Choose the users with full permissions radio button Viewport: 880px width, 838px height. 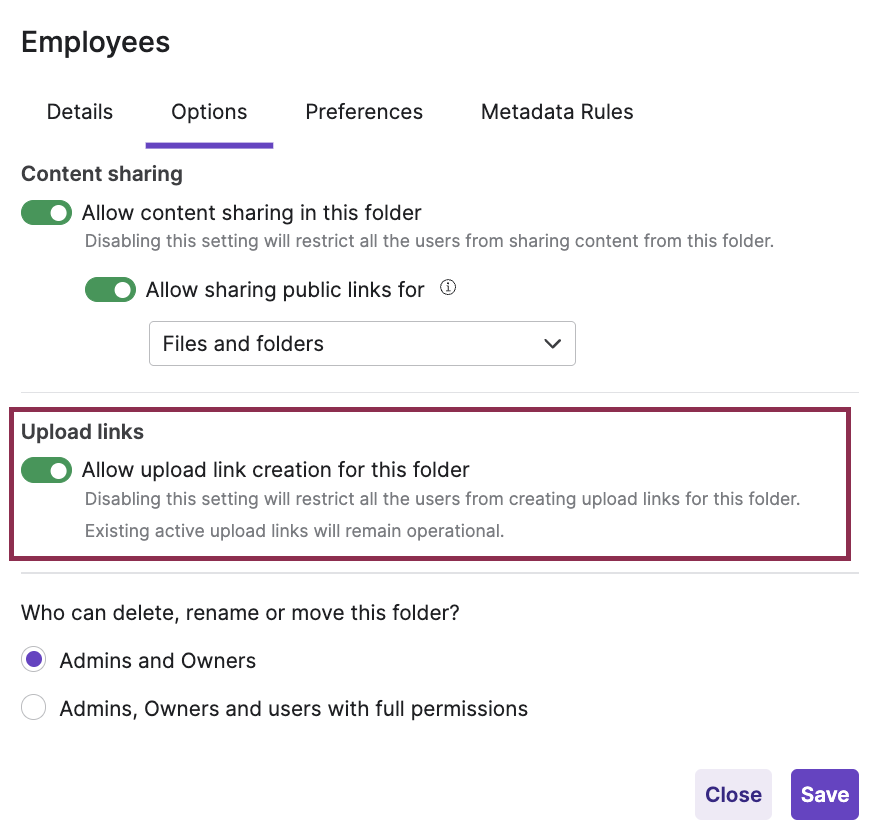point(34,709)
